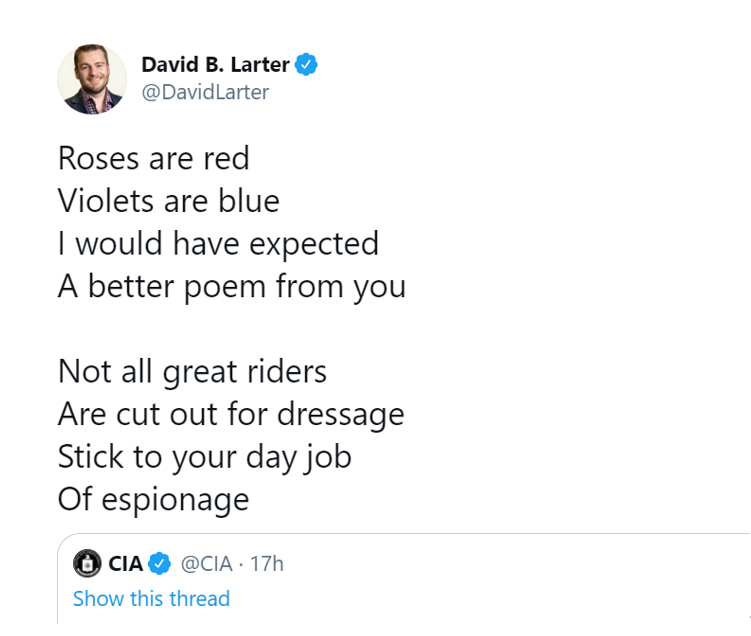This screenshot has width=751, height=636.
Task: Open the quoted CIA tweet card
Action: point(450,580)
